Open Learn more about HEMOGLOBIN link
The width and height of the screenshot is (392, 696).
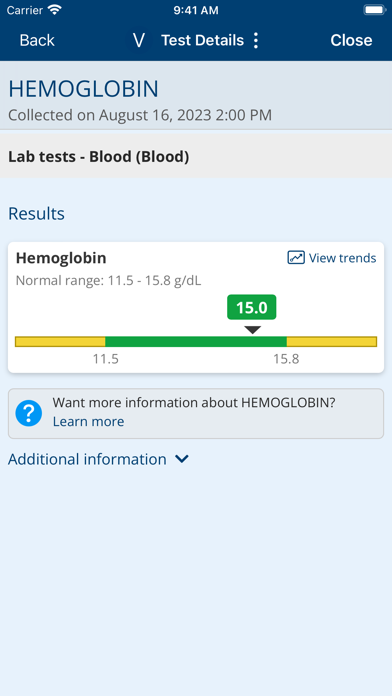[88, 421]
